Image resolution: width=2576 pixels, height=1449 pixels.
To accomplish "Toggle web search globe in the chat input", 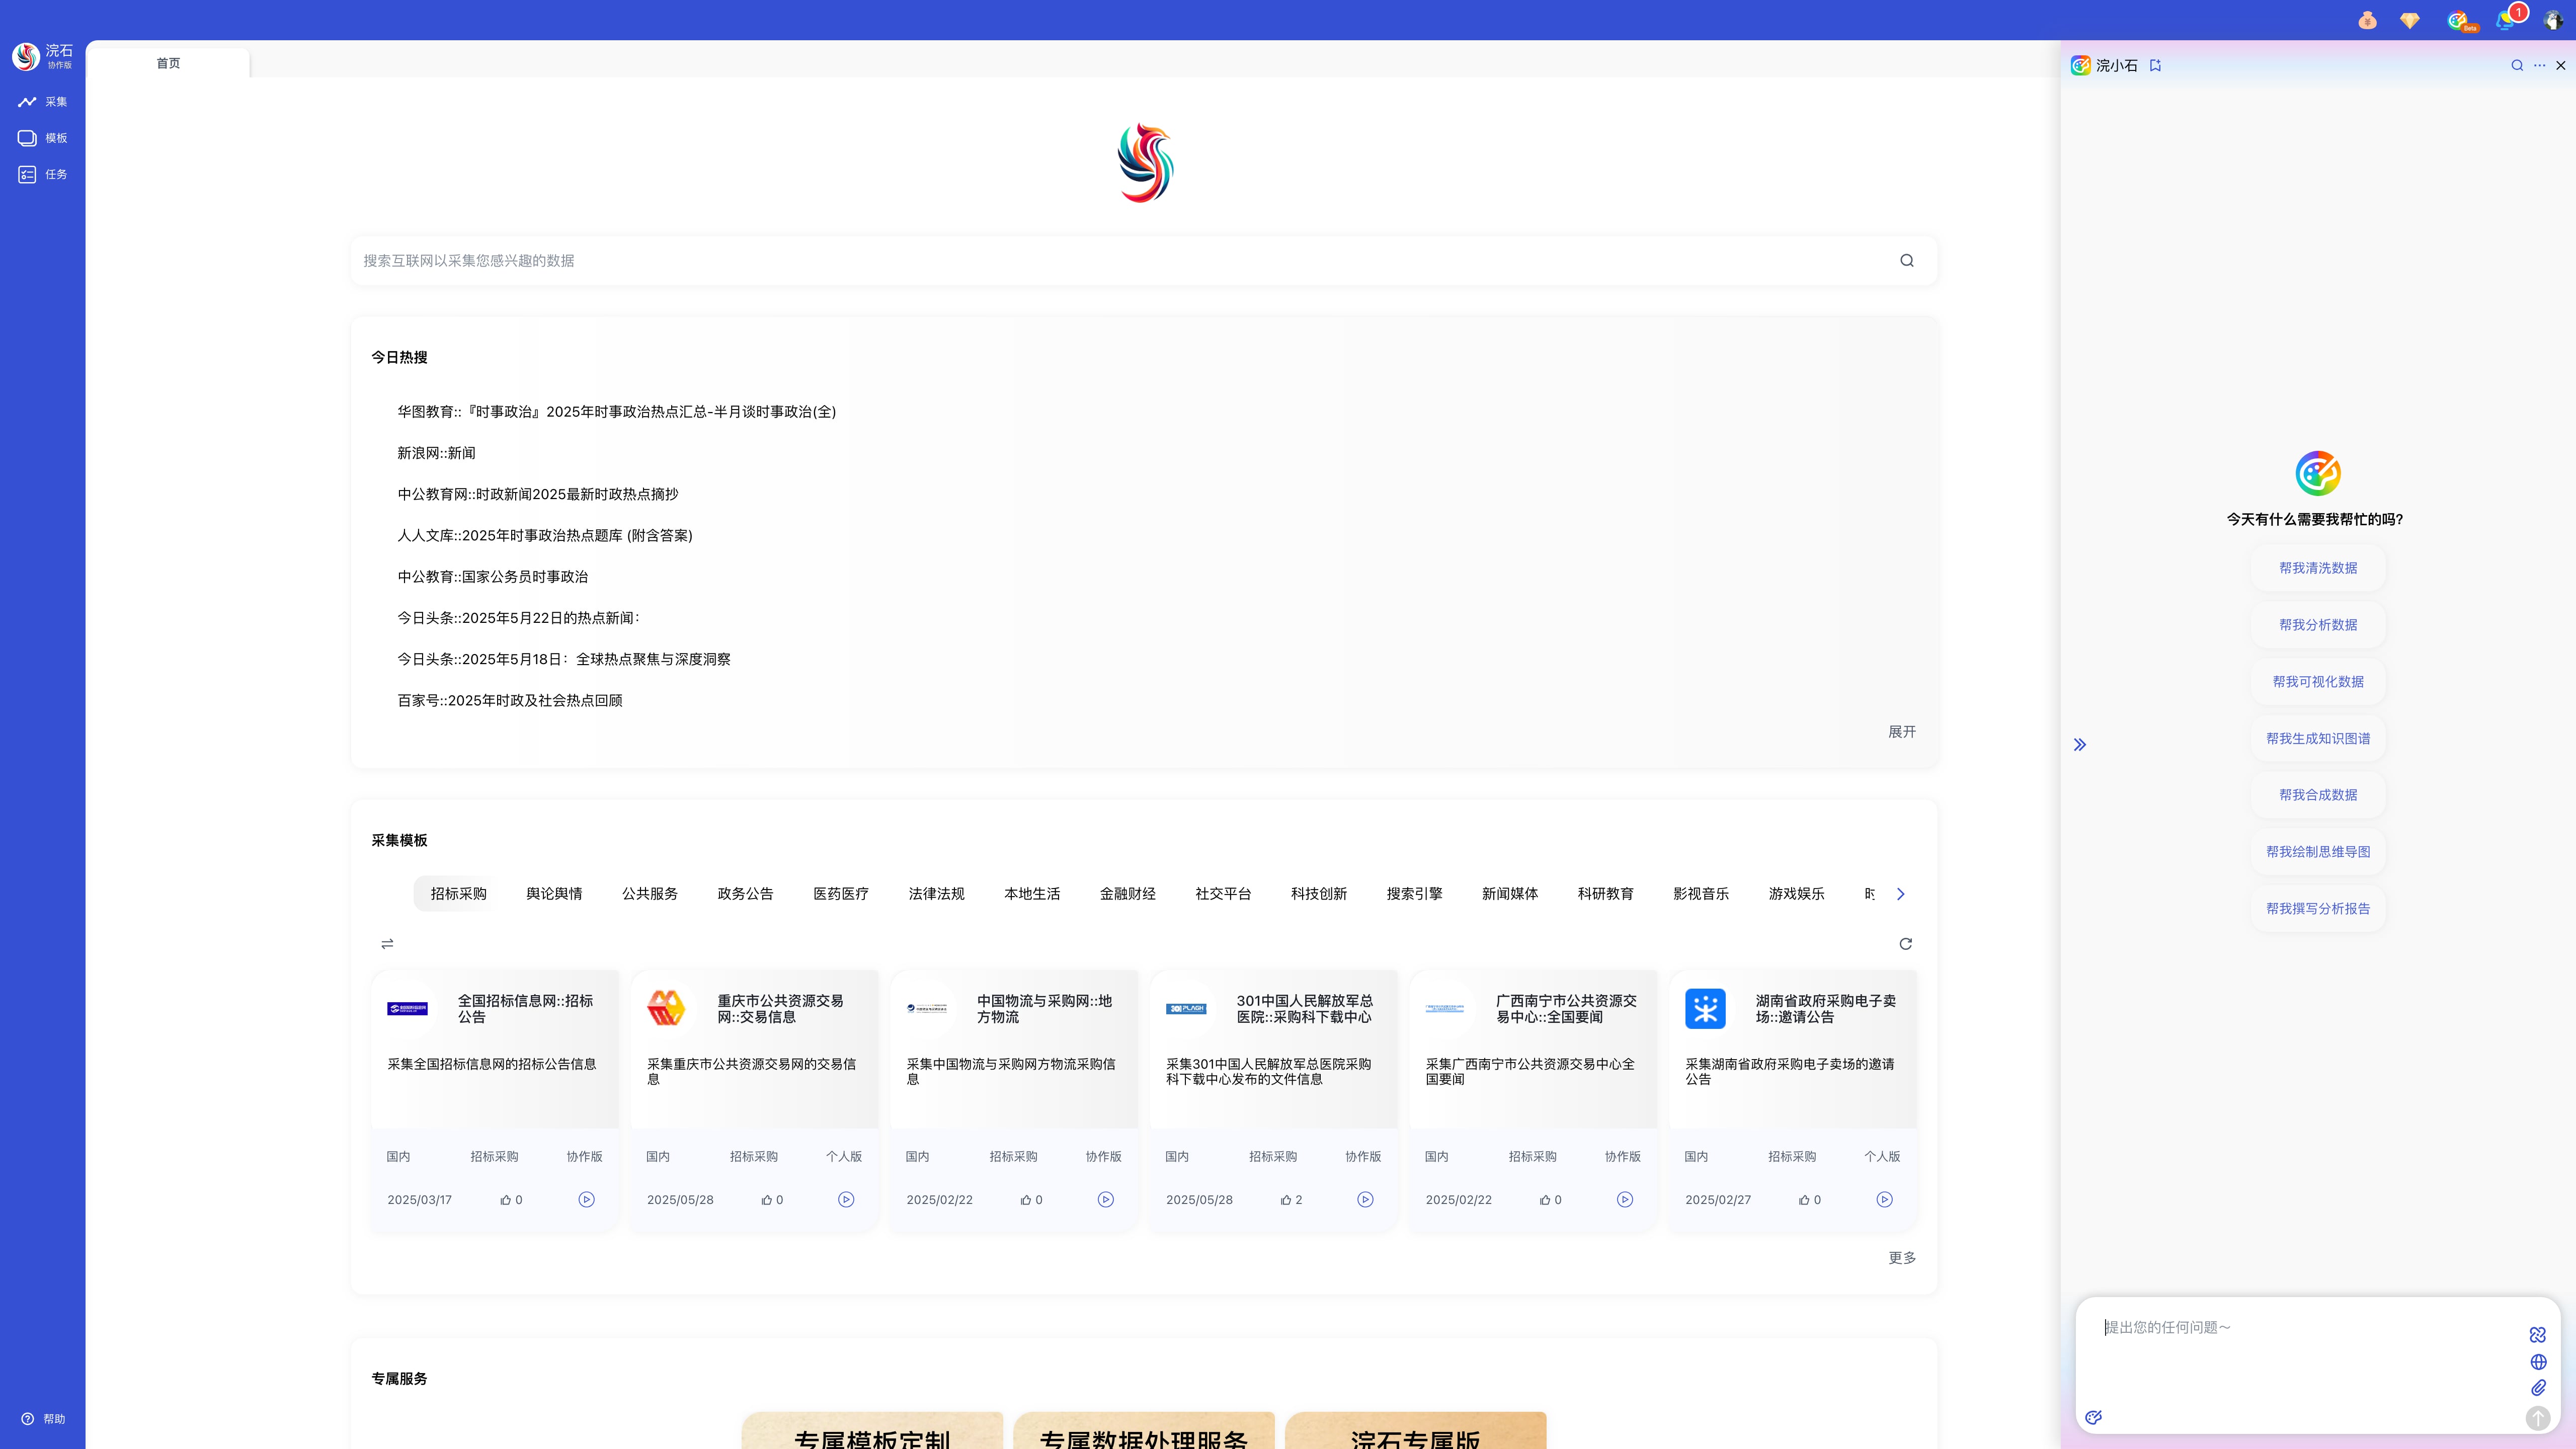I will click(x=2538, y=1362).
